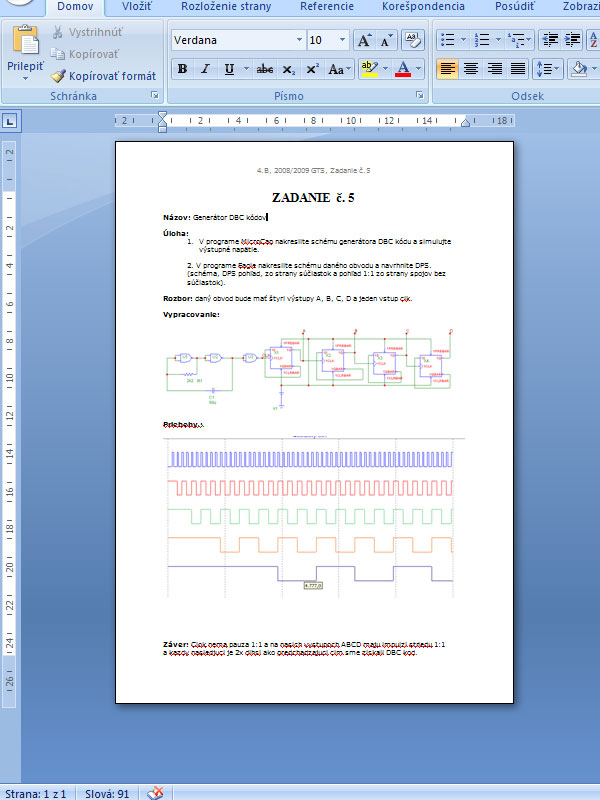Image resolution: width=600 pixels, height=800 pixels.
Task: Center the paragraph text
Action: (471, 69)
